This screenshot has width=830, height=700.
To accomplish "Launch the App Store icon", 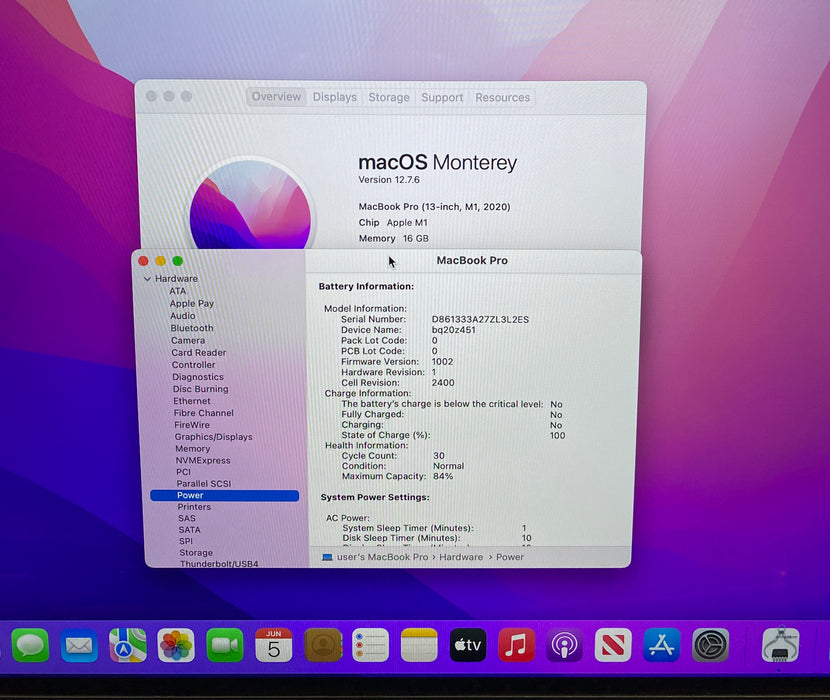I will [662, 645].
